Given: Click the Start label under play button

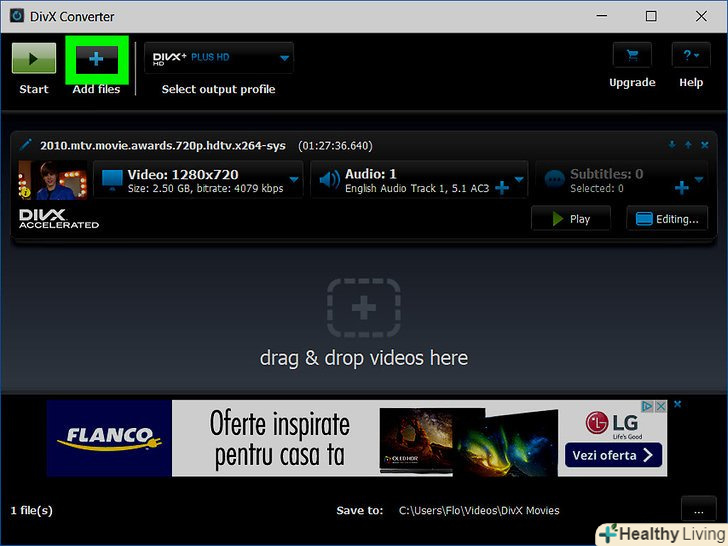Looking at the screenshot, I should click(34, 89).
